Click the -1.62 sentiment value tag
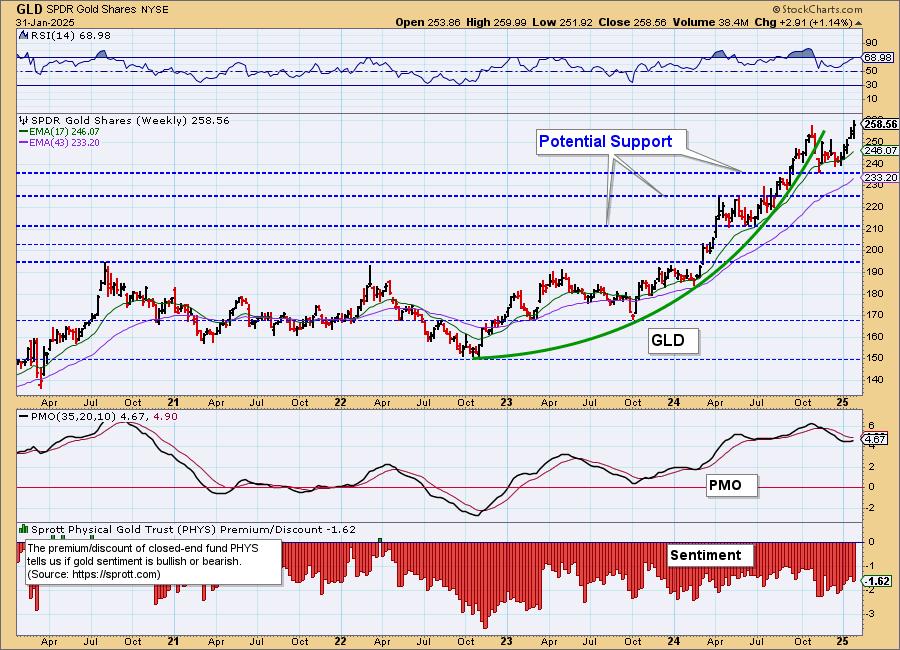Screen dimensions: 900x650 pyautogui.click(x=878, y=581)
